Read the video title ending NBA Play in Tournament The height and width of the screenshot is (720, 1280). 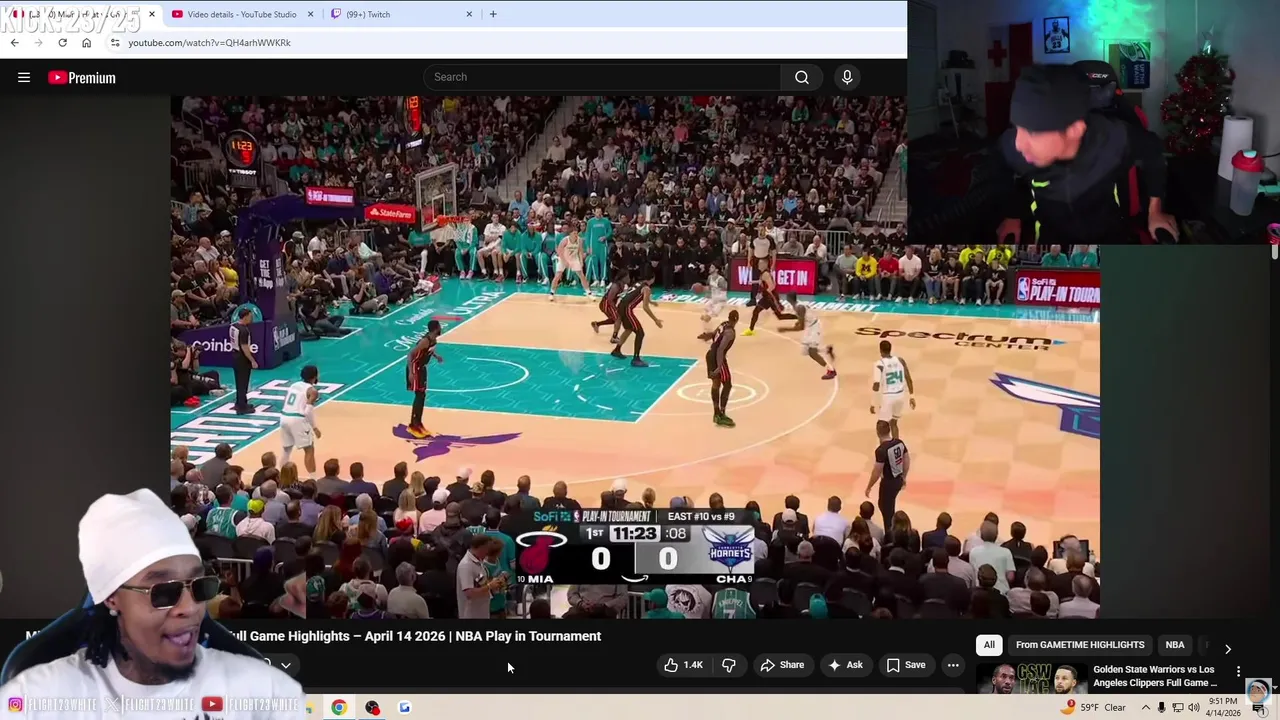click(x=414, y=636)
